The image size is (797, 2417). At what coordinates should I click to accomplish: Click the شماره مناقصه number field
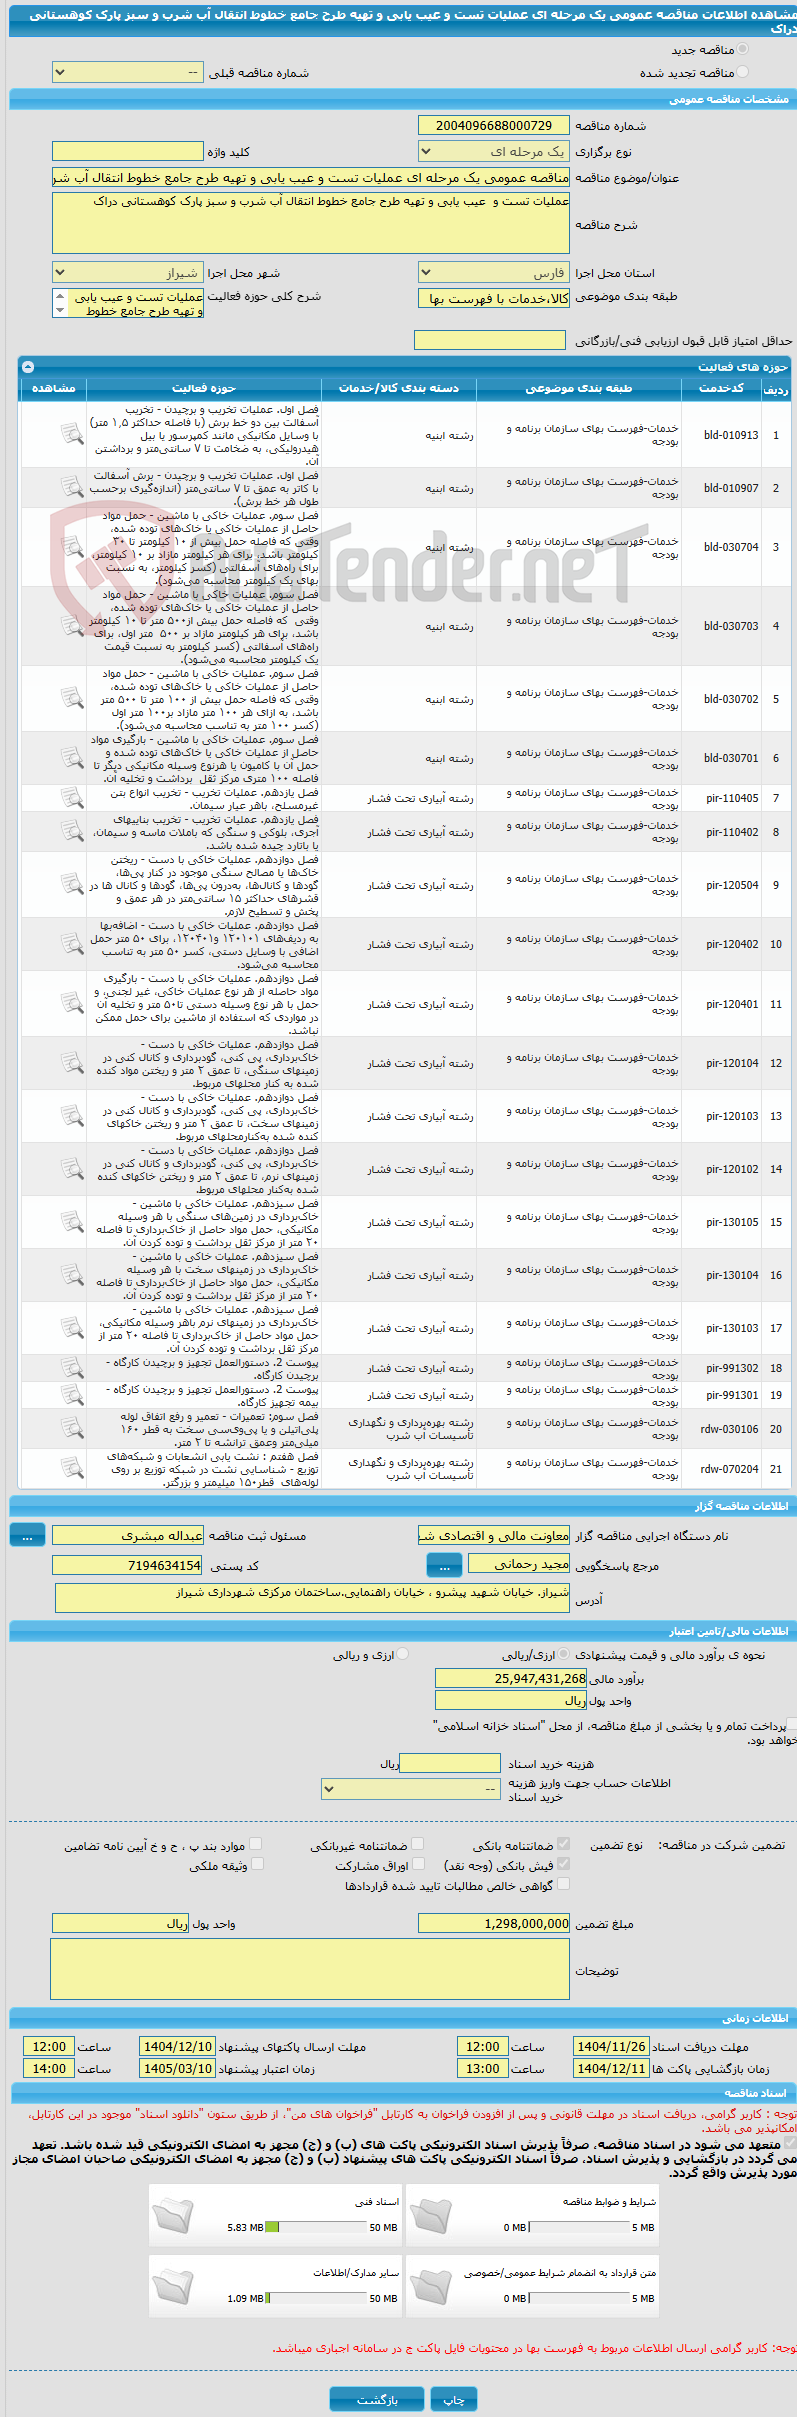click(493, 125)
